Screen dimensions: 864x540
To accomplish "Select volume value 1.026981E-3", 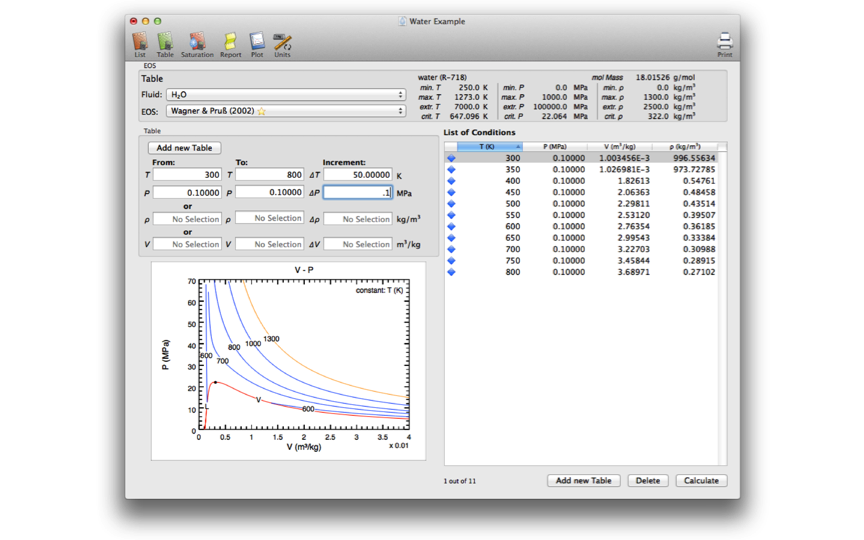I will pos(624,170).
